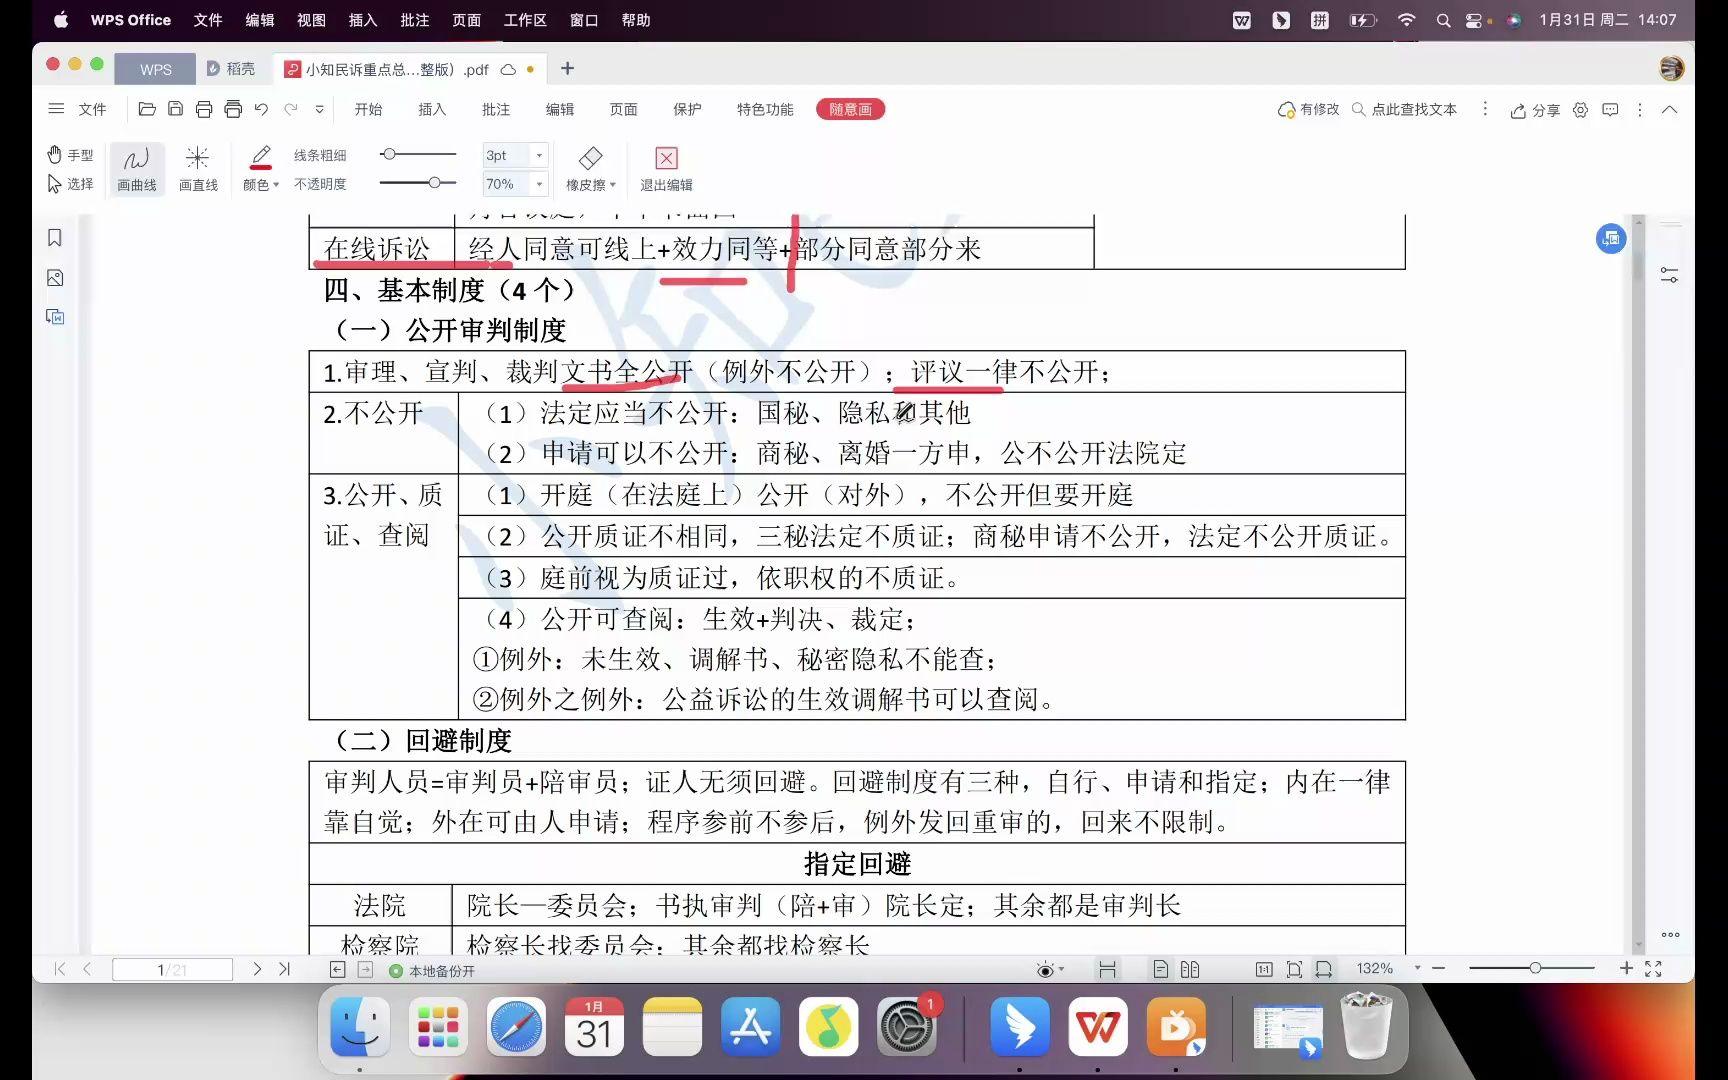Image resolution: width=1728 pixels, height=1080 pixels.
Task: Jump to the last page
Action: click(x=284, y=969)
